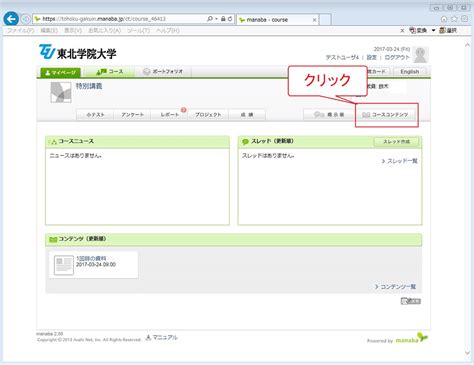
Task: Open the 設定 link in the header
Action: tap(371, 57)
